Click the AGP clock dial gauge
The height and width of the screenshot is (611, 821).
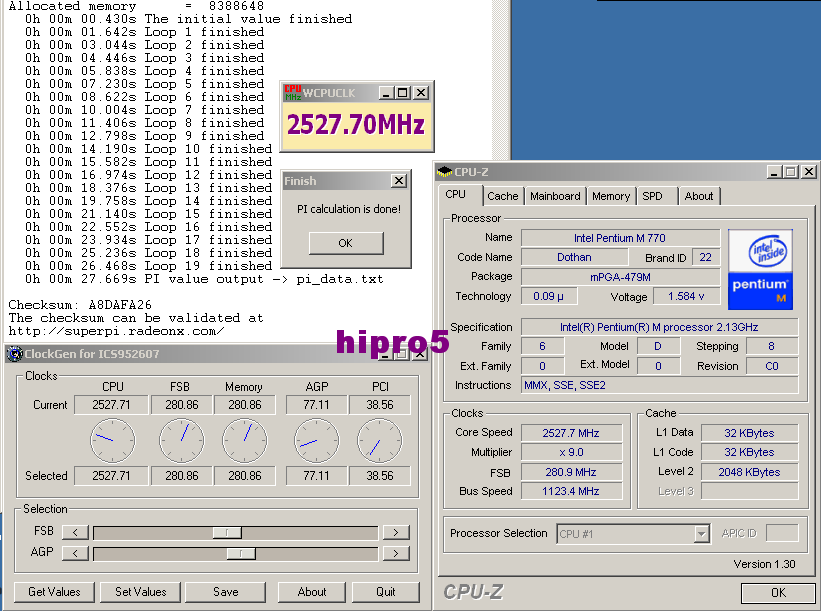coord(316,440)
